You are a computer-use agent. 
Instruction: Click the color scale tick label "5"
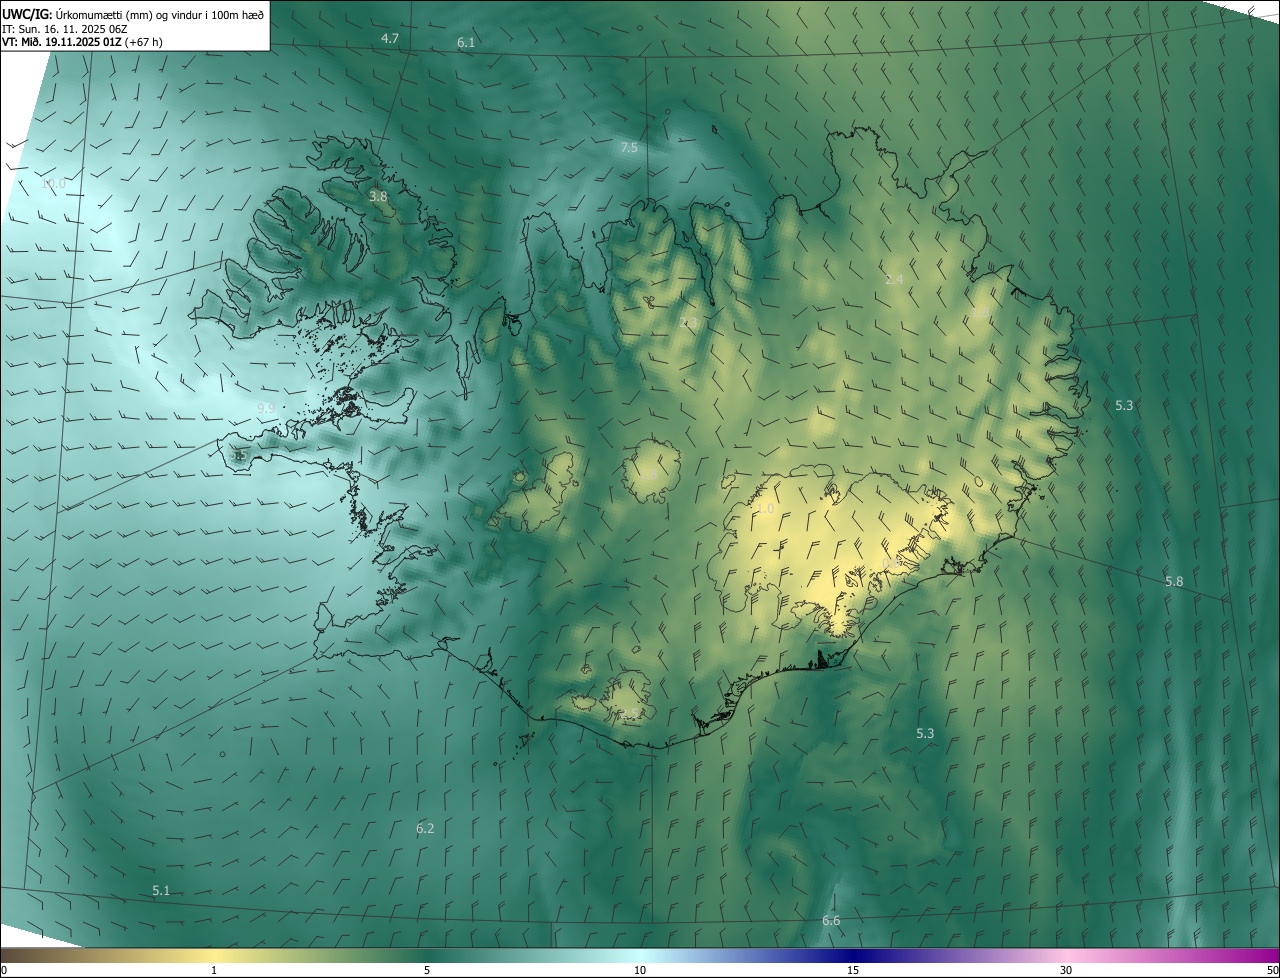click(427, 970)
